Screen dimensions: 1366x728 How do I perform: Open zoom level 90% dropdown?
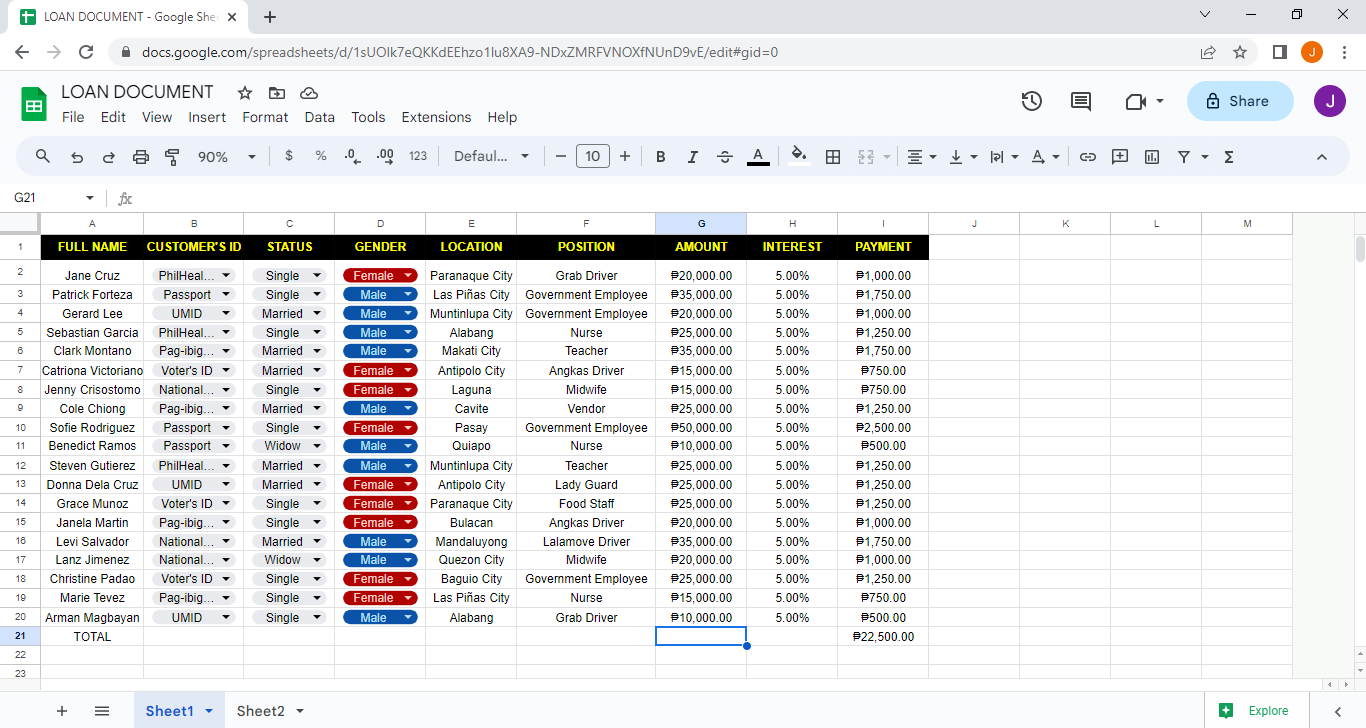point(227,157)
